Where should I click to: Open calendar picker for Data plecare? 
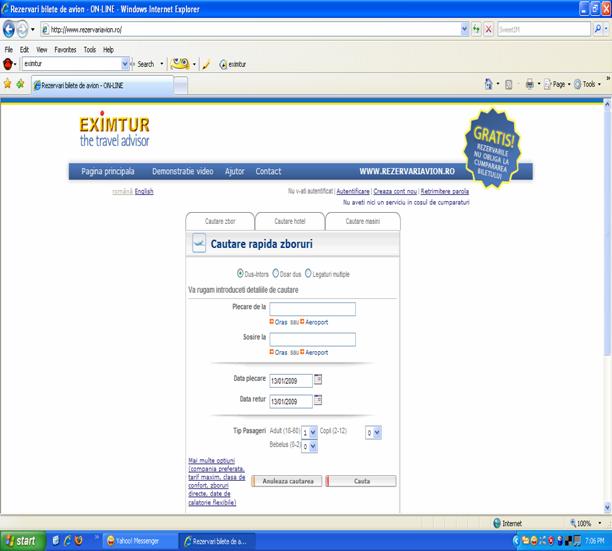(319, 379)
